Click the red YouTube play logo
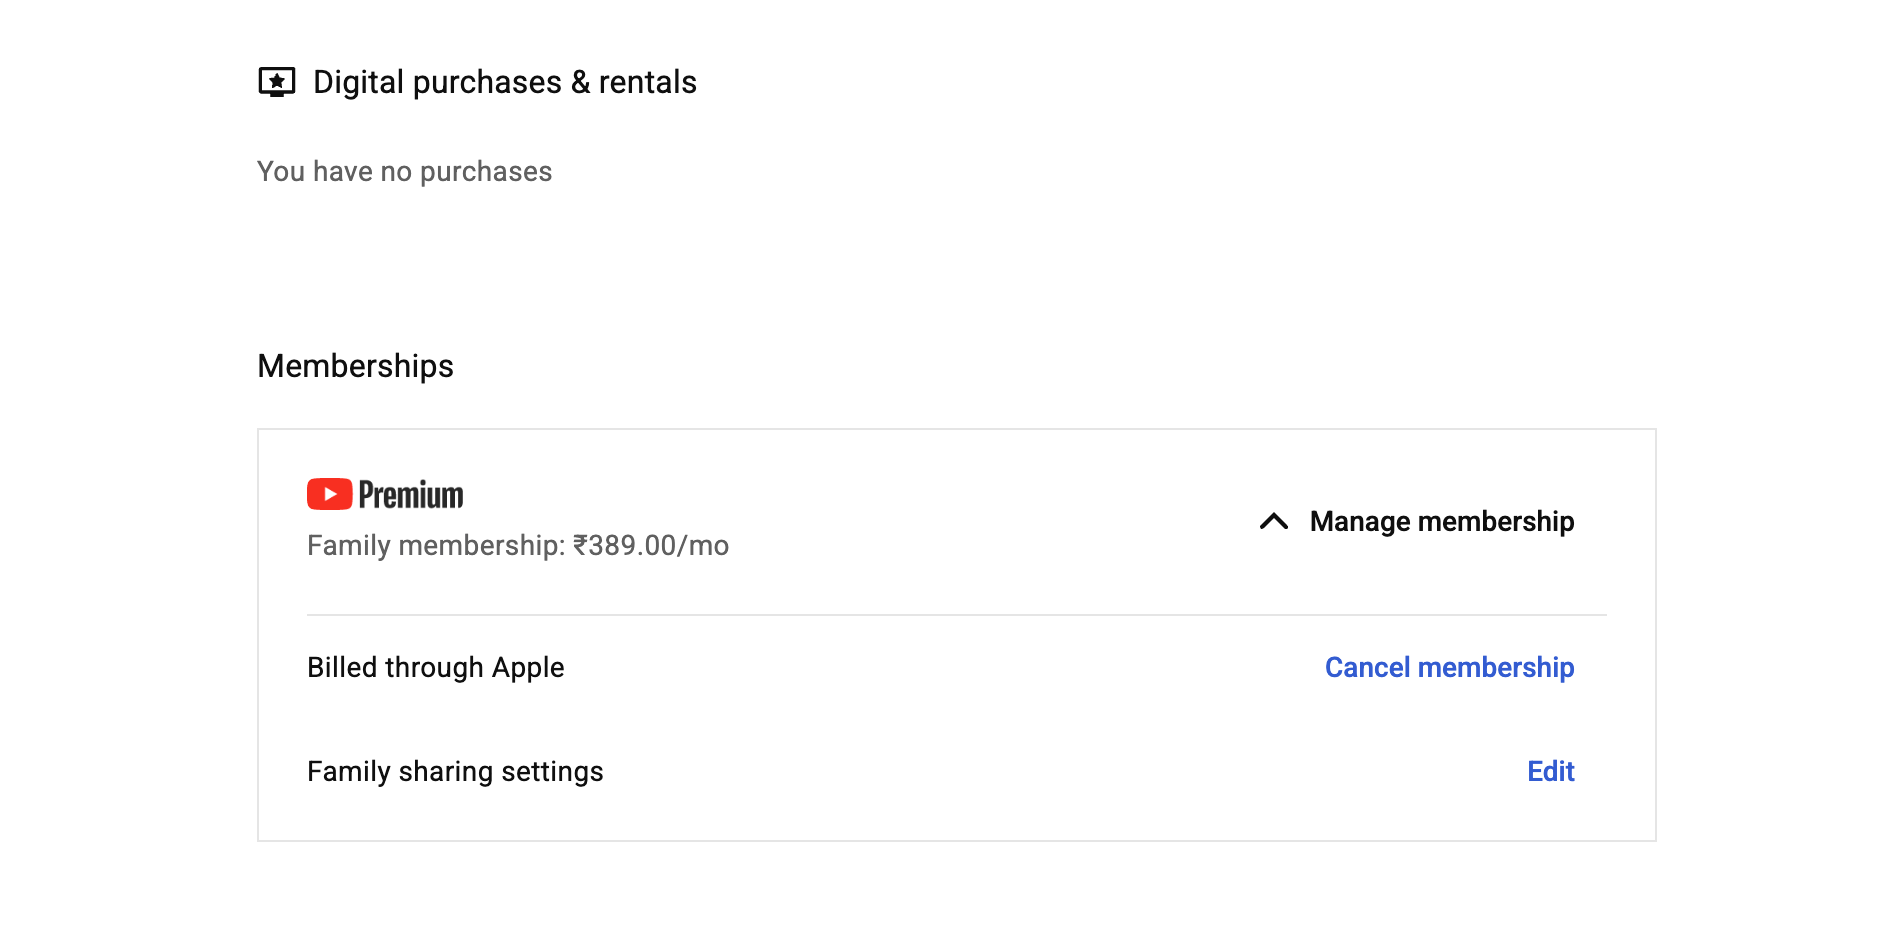This screenshot has height=930, width=1882. pyautogui.click(x=329, y=494)
